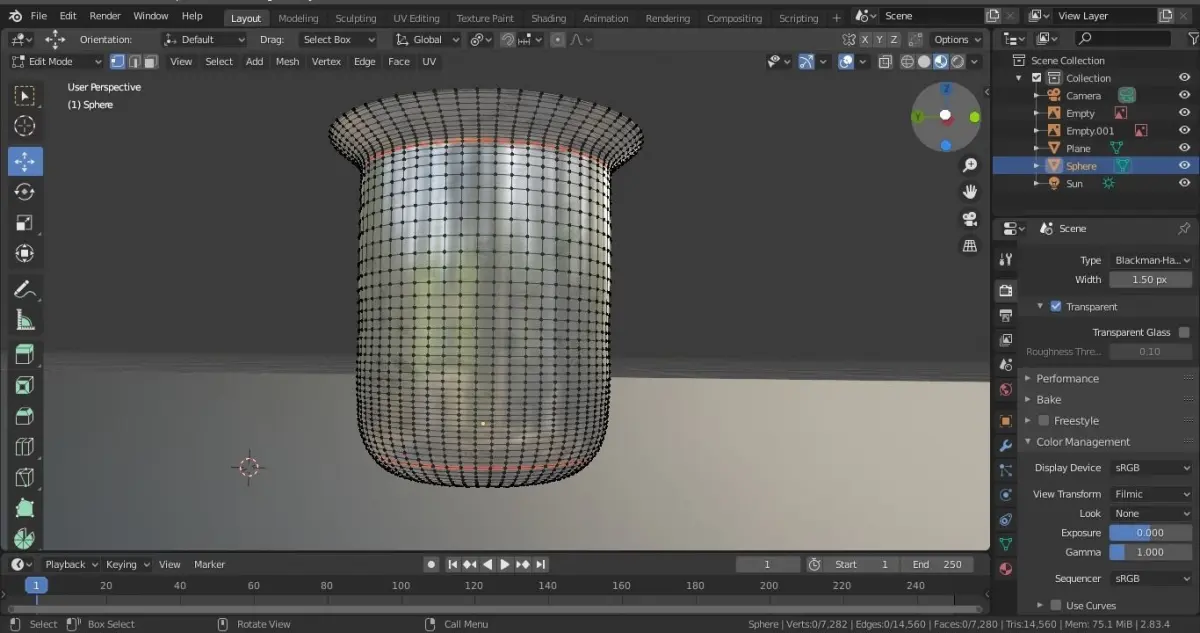Select the Inset Faces tool

click(x=25, y=385)
